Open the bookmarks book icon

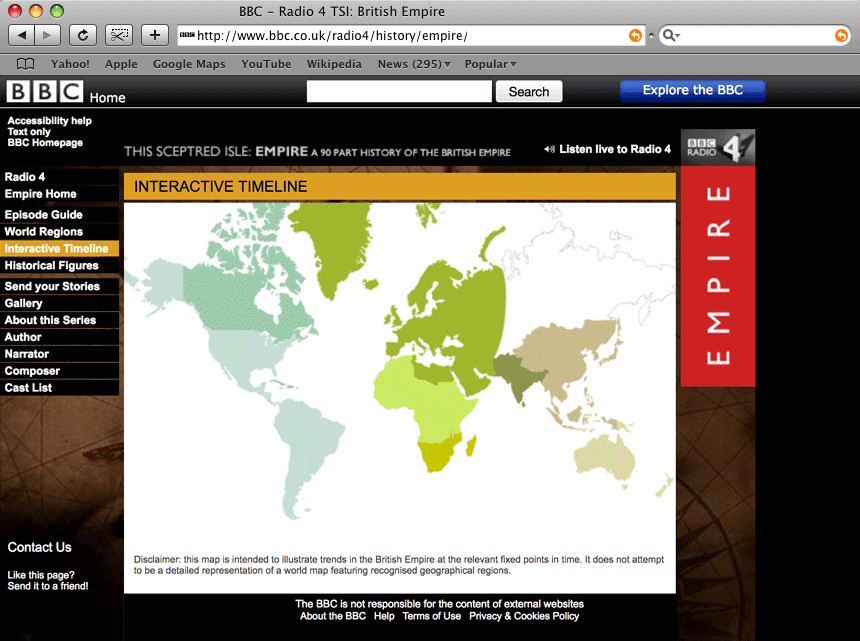(x=25, y=64)
